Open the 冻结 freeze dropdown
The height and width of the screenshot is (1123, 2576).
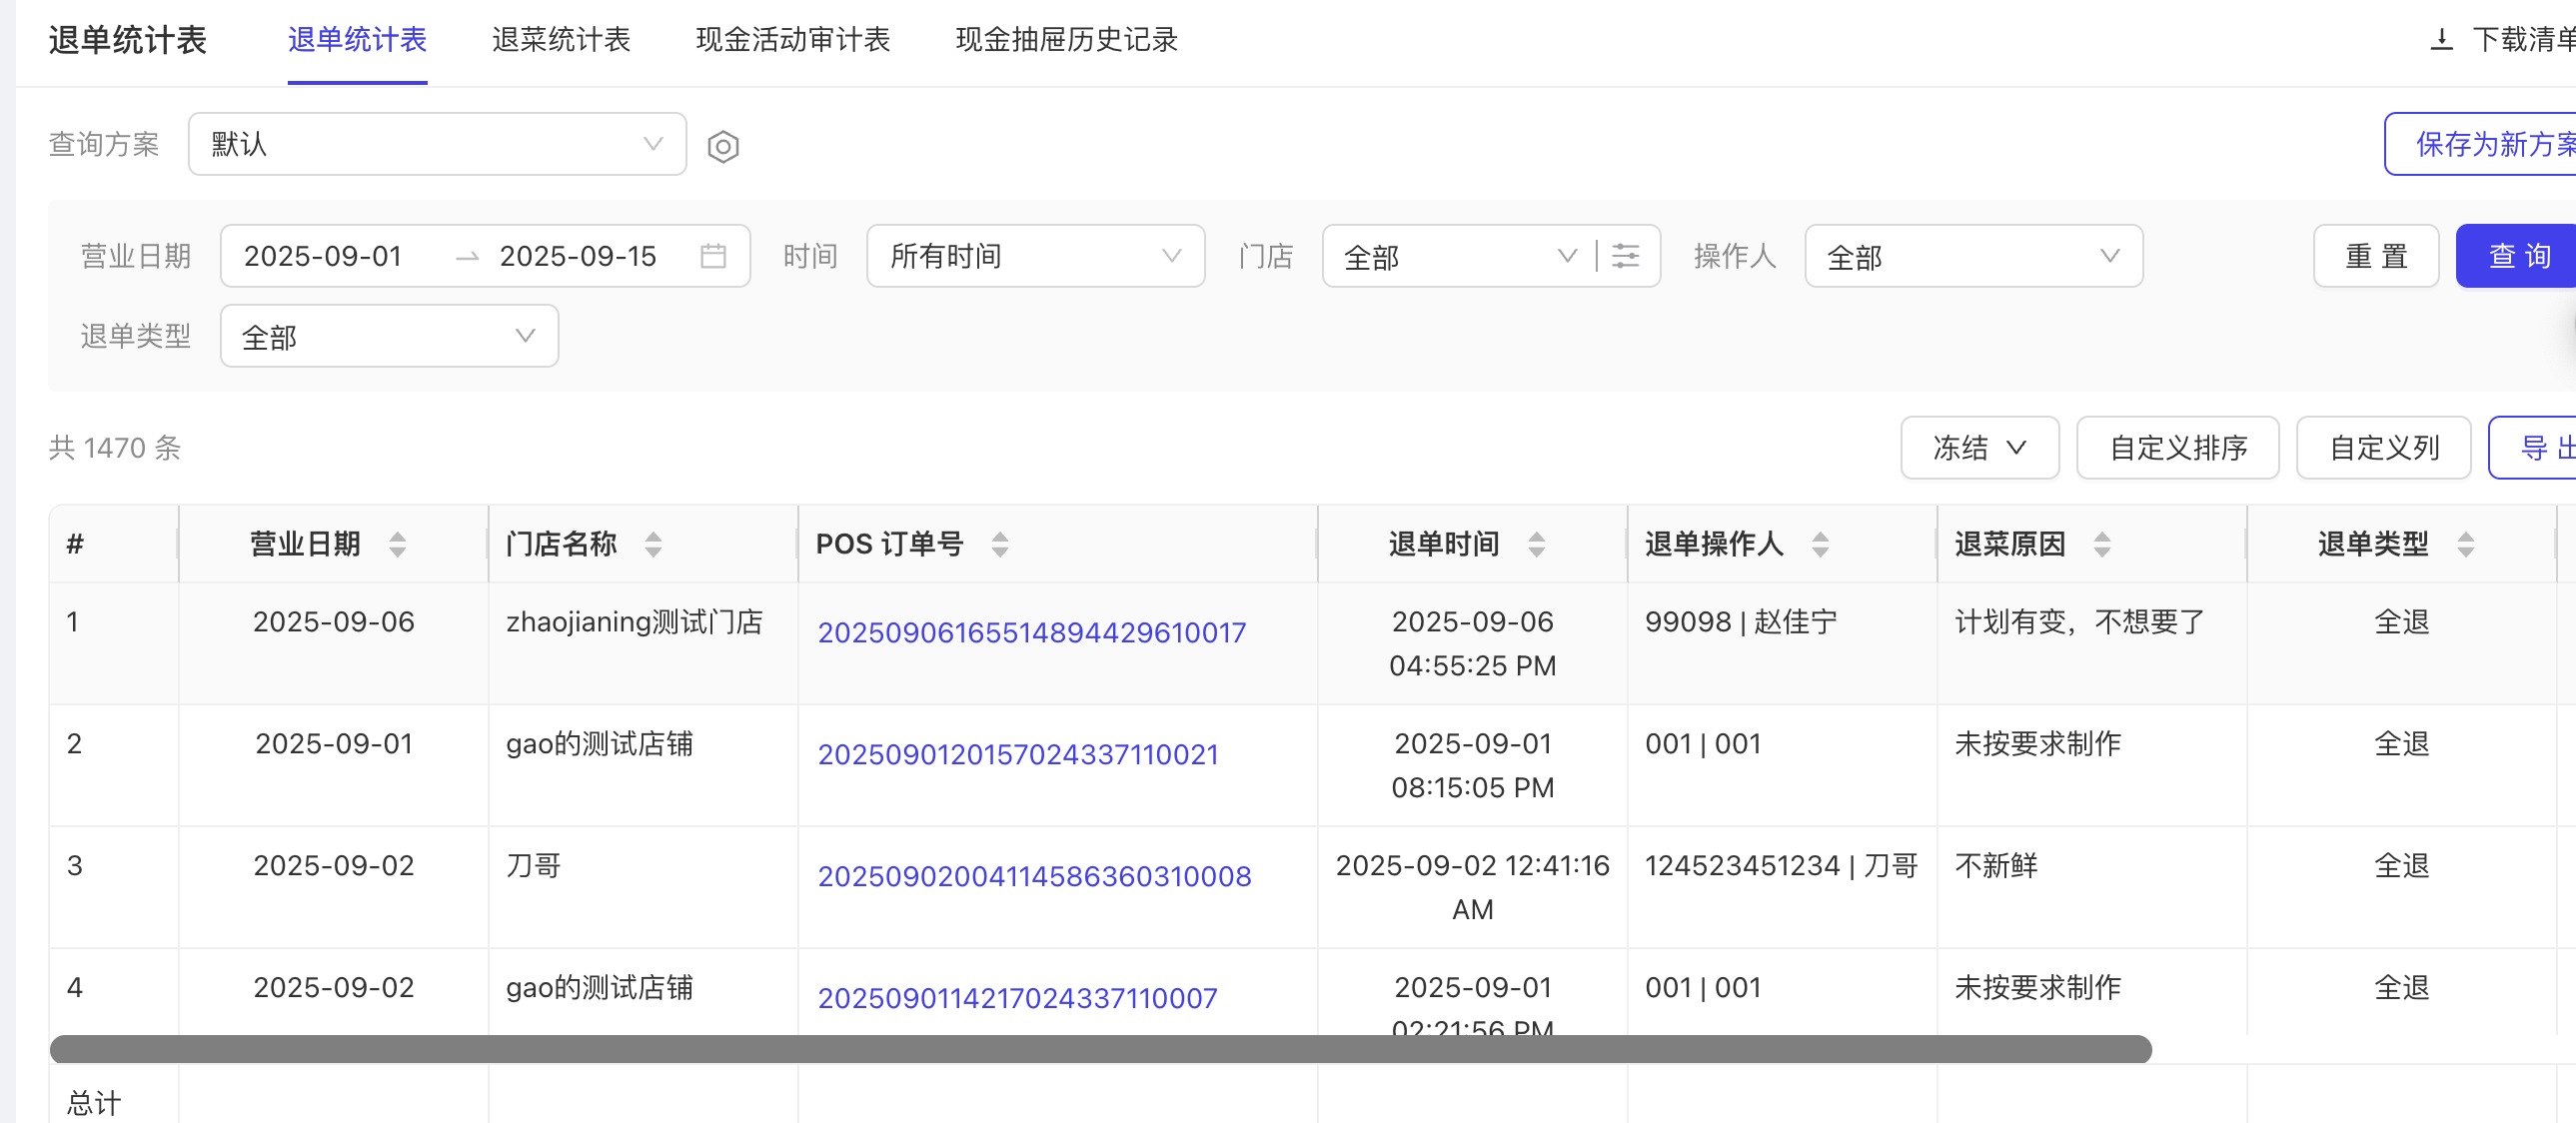(x=1979, y=447)
